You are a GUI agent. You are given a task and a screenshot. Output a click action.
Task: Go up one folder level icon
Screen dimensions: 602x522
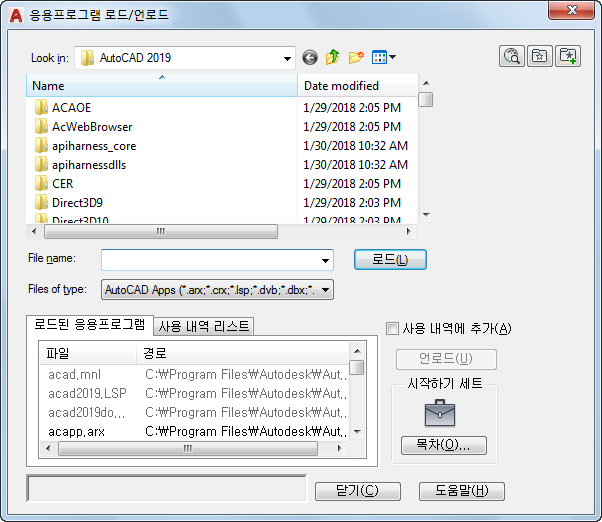coord(332,57)
